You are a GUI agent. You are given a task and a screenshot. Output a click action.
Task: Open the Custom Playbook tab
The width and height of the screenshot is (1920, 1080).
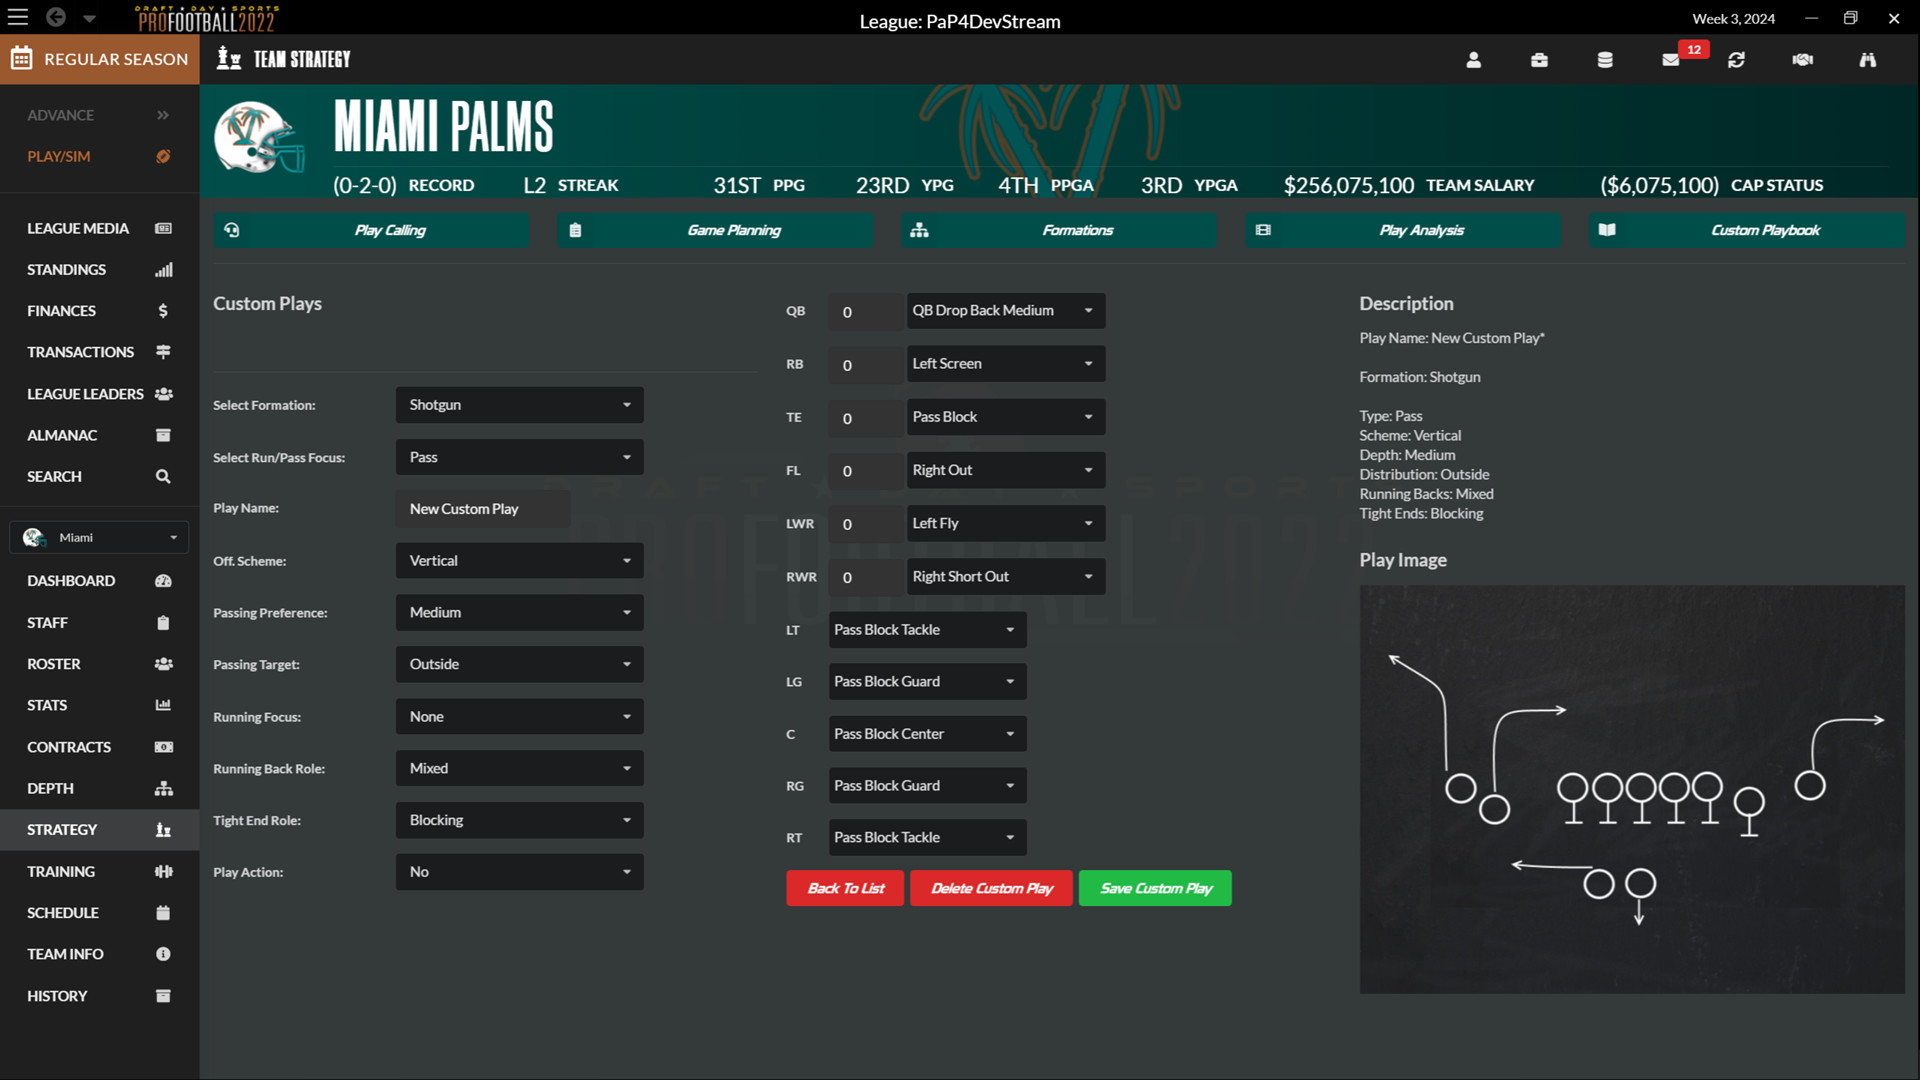coord(1746,230)
